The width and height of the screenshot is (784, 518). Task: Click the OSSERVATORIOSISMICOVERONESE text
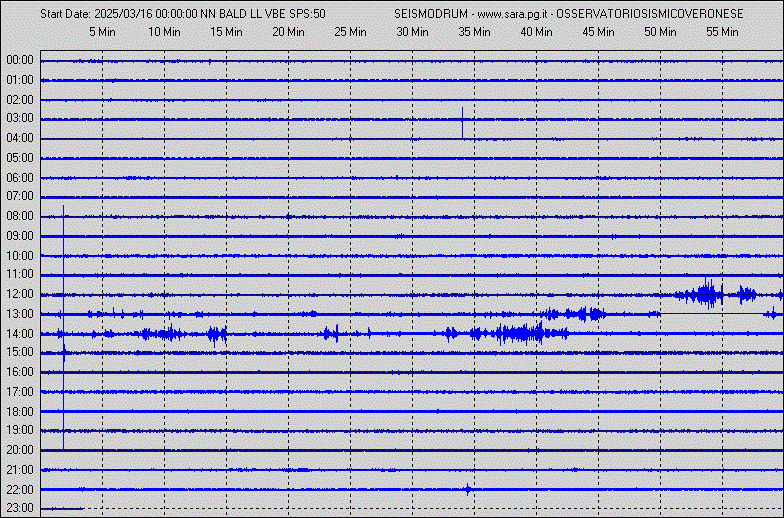[x=650, y=14]
